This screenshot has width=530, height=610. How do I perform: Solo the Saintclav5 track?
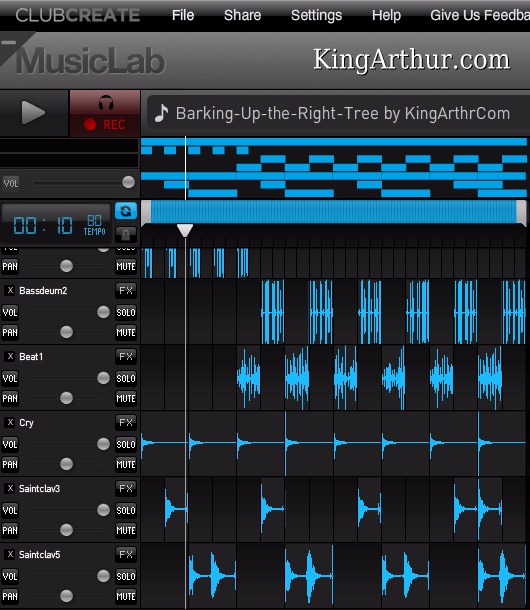click(126, 577)
